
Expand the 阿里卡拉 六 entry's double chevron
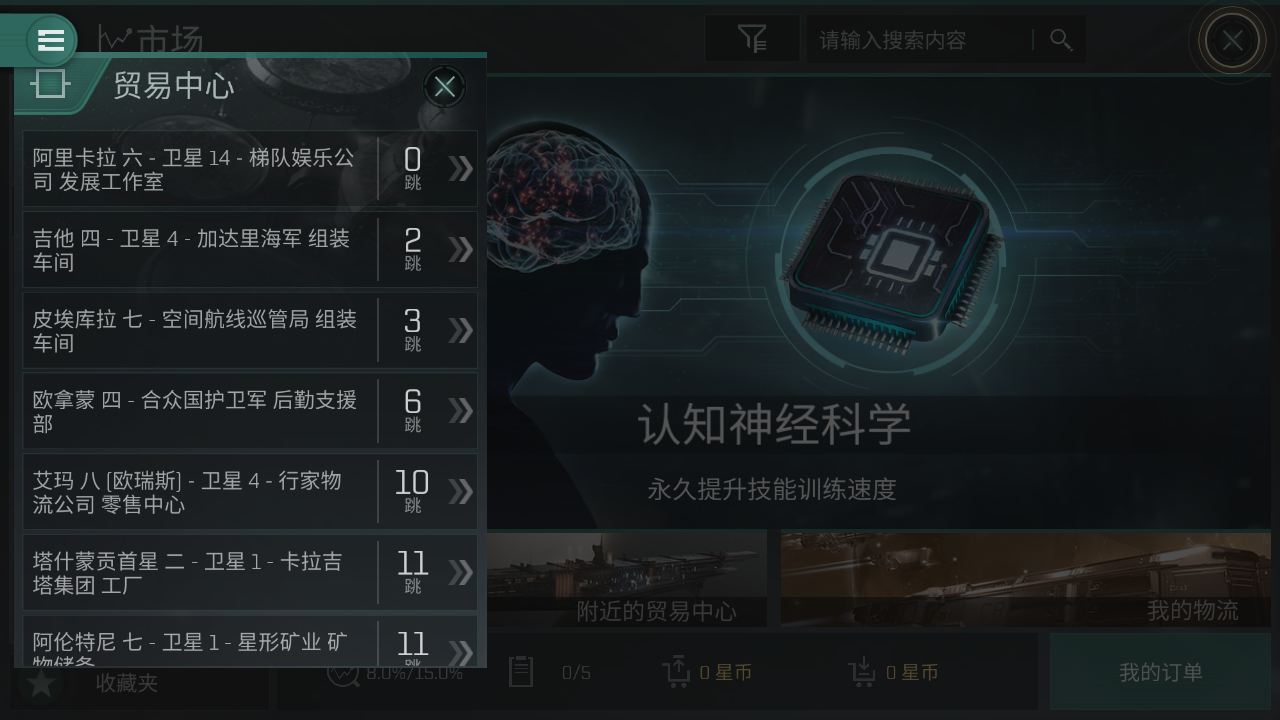pyautogui.click(x=460, y=168)
